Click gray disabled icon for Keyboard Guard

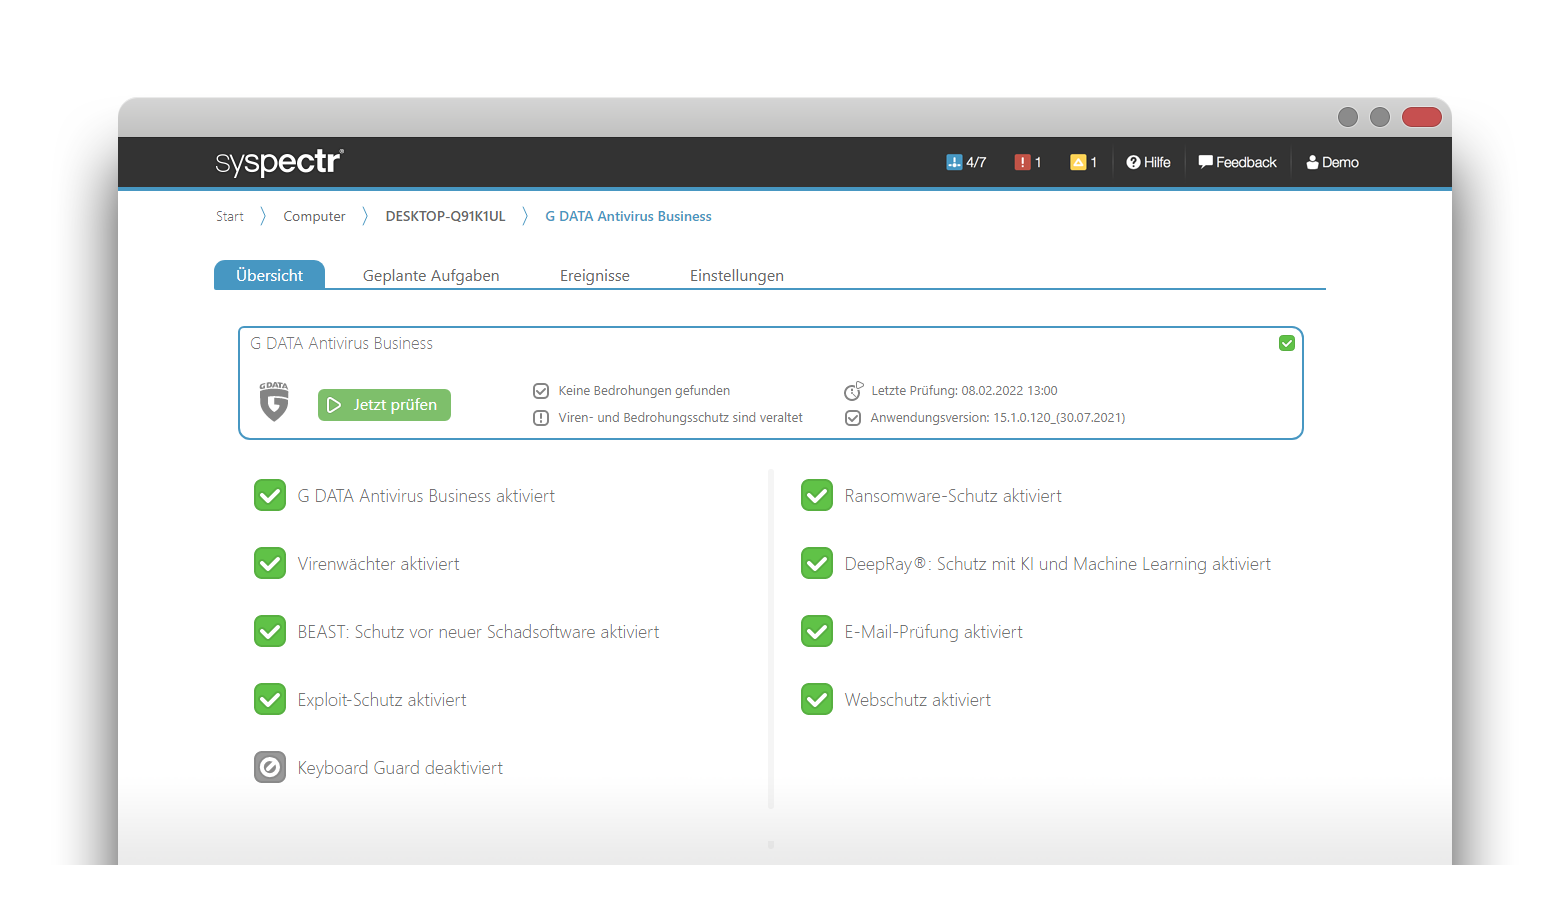pos(270,768)
